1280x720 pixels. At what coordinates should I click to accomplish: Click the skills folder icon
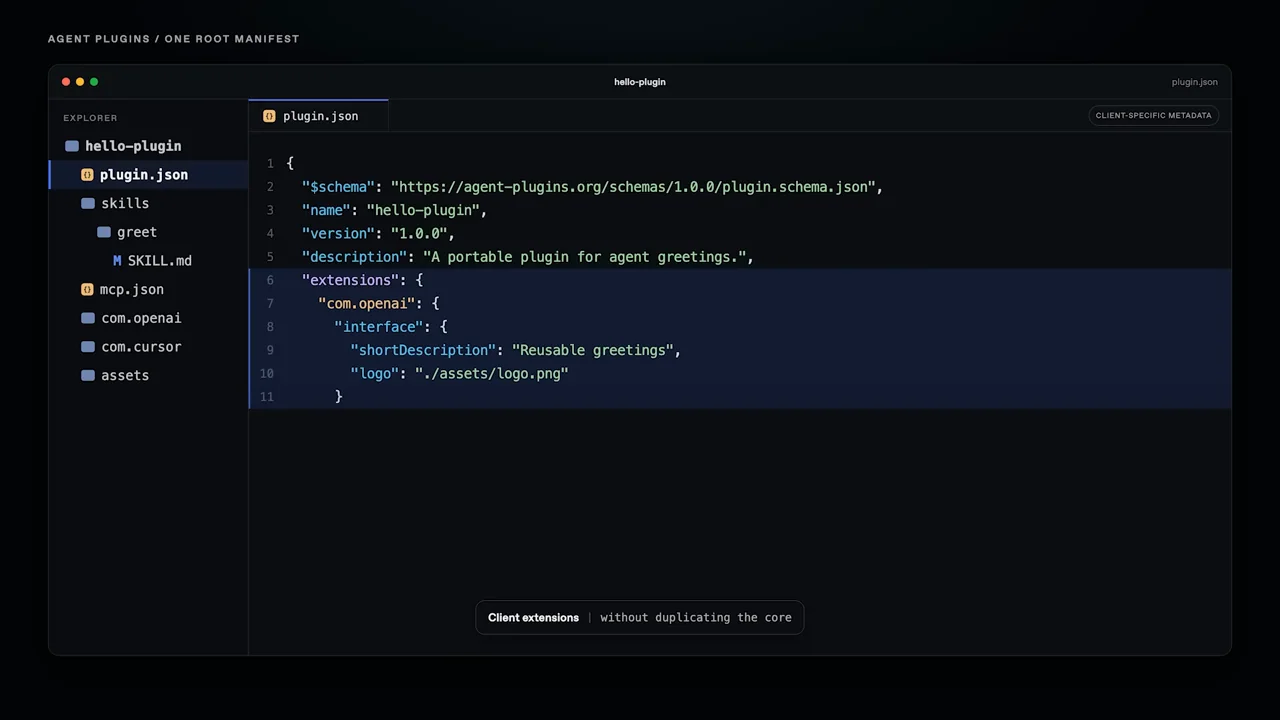(x=88, y=203)
